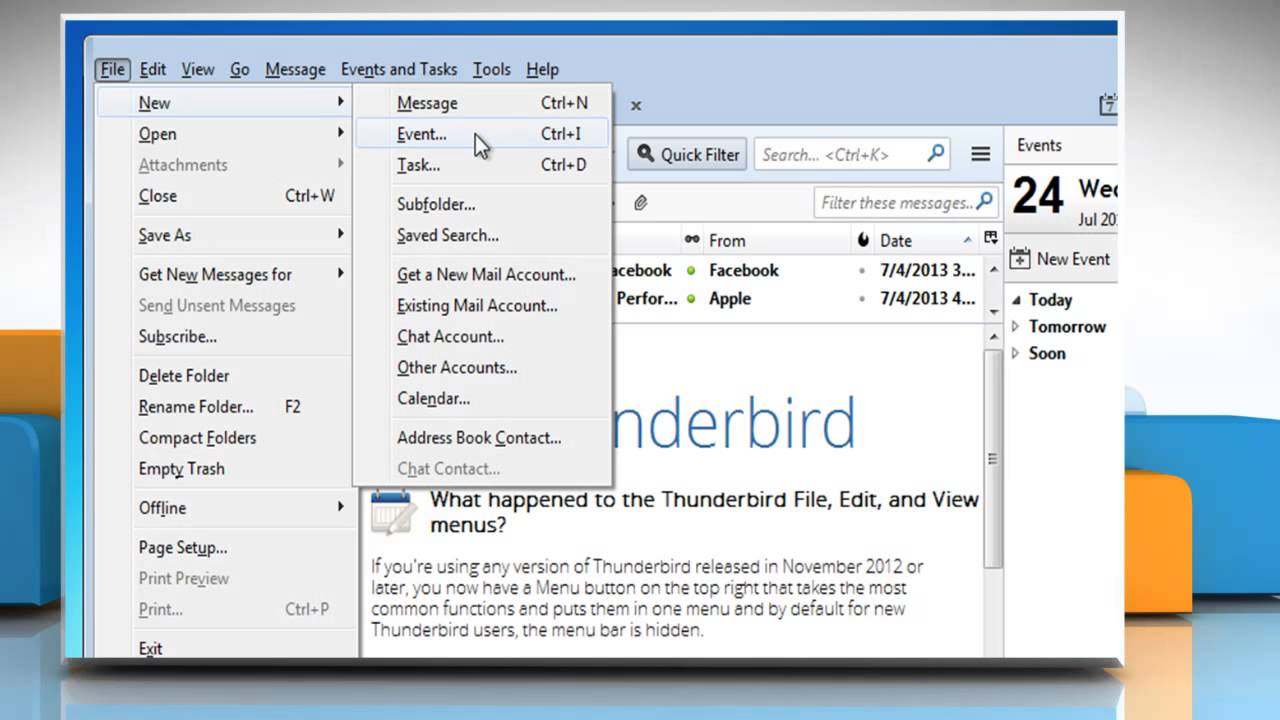
Task: Choose Address Book Contact...
Action: [483, 437]
